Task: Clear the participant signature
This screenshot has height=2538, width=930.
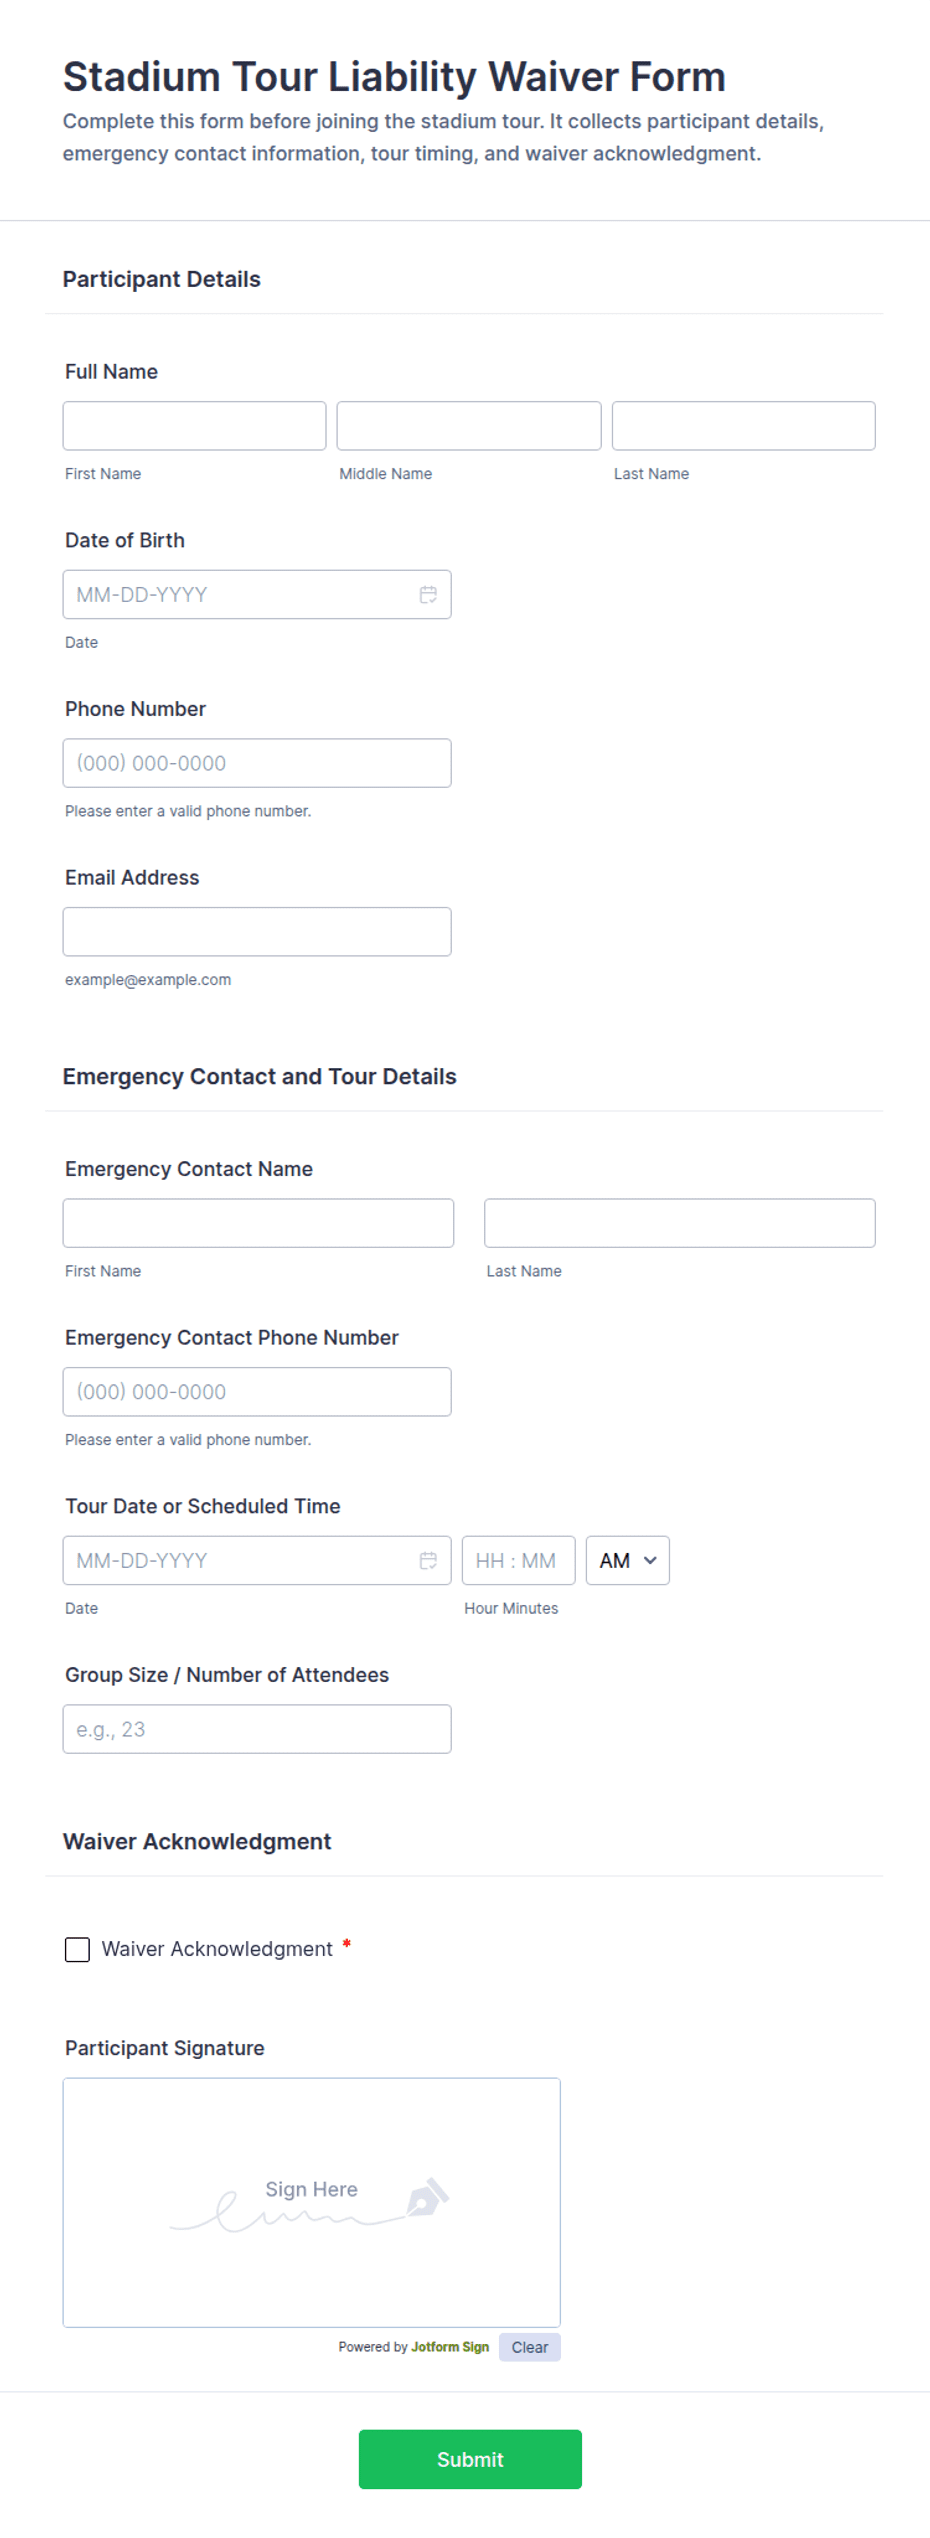Action: click(529, 2347)
